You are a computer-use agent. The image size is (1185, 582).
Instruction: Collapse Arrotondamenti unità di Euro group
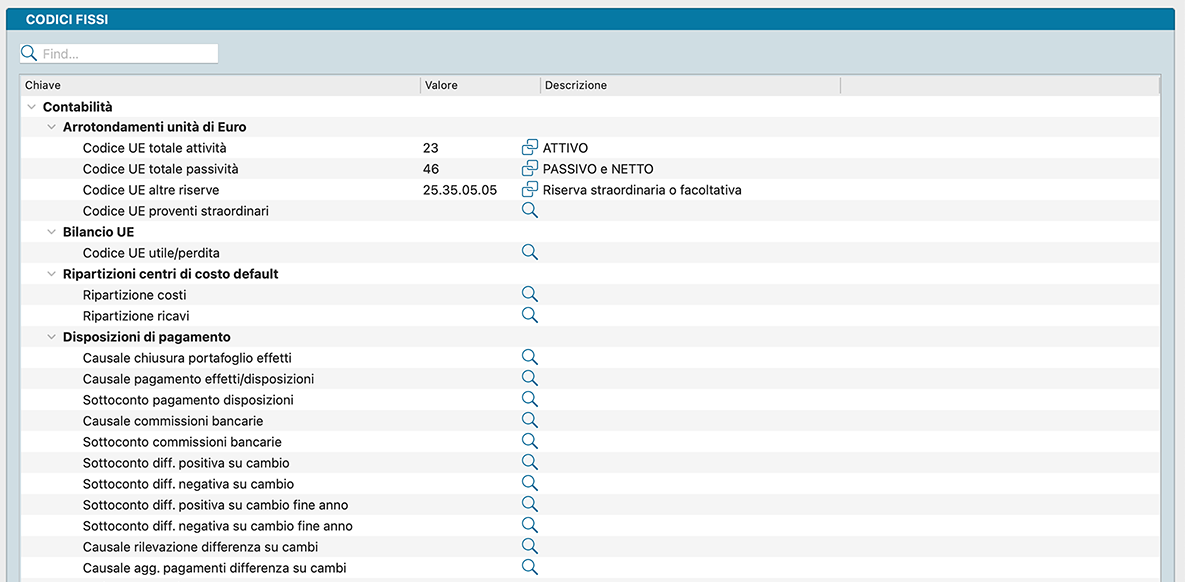(52, 128)
